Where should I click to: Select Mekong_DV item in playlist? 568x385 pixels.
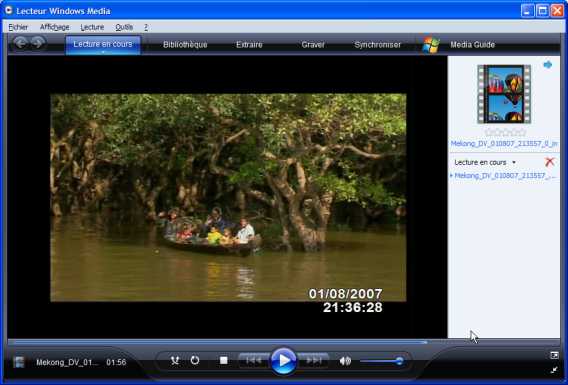504,176
